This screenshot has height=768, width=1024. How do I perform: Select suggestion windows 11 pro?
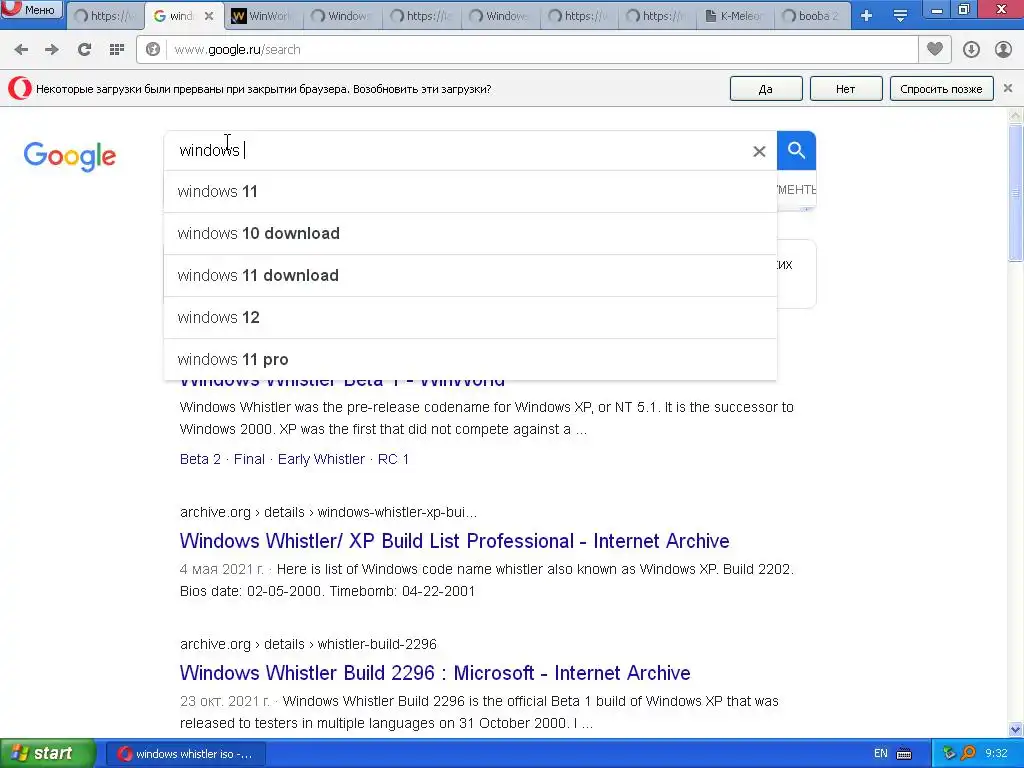tap(470, 359)
